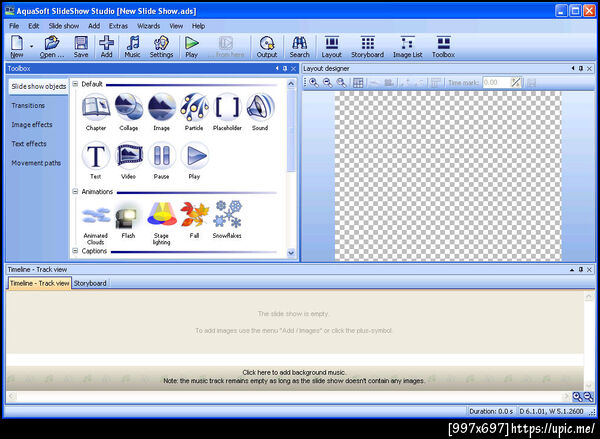Toggle the grid in Layout designer
The image size is (600, 439).
pyautogui.click(x=358, y=82)
